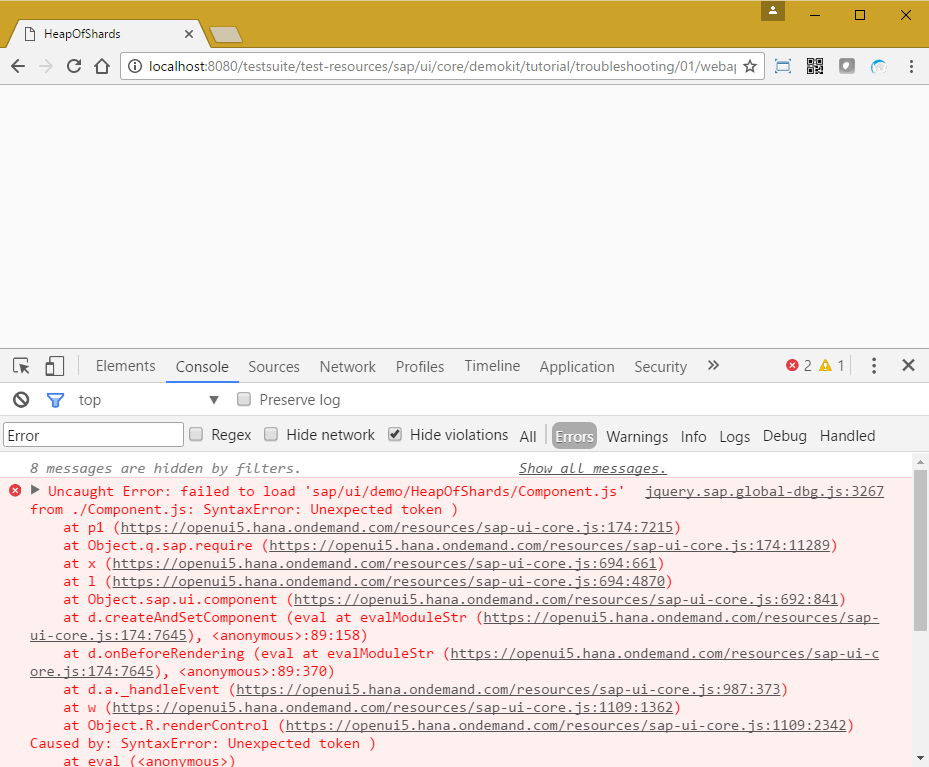Click the console scroll-down arrow
The width and height of the screenshot is (929, 767).
920,758
